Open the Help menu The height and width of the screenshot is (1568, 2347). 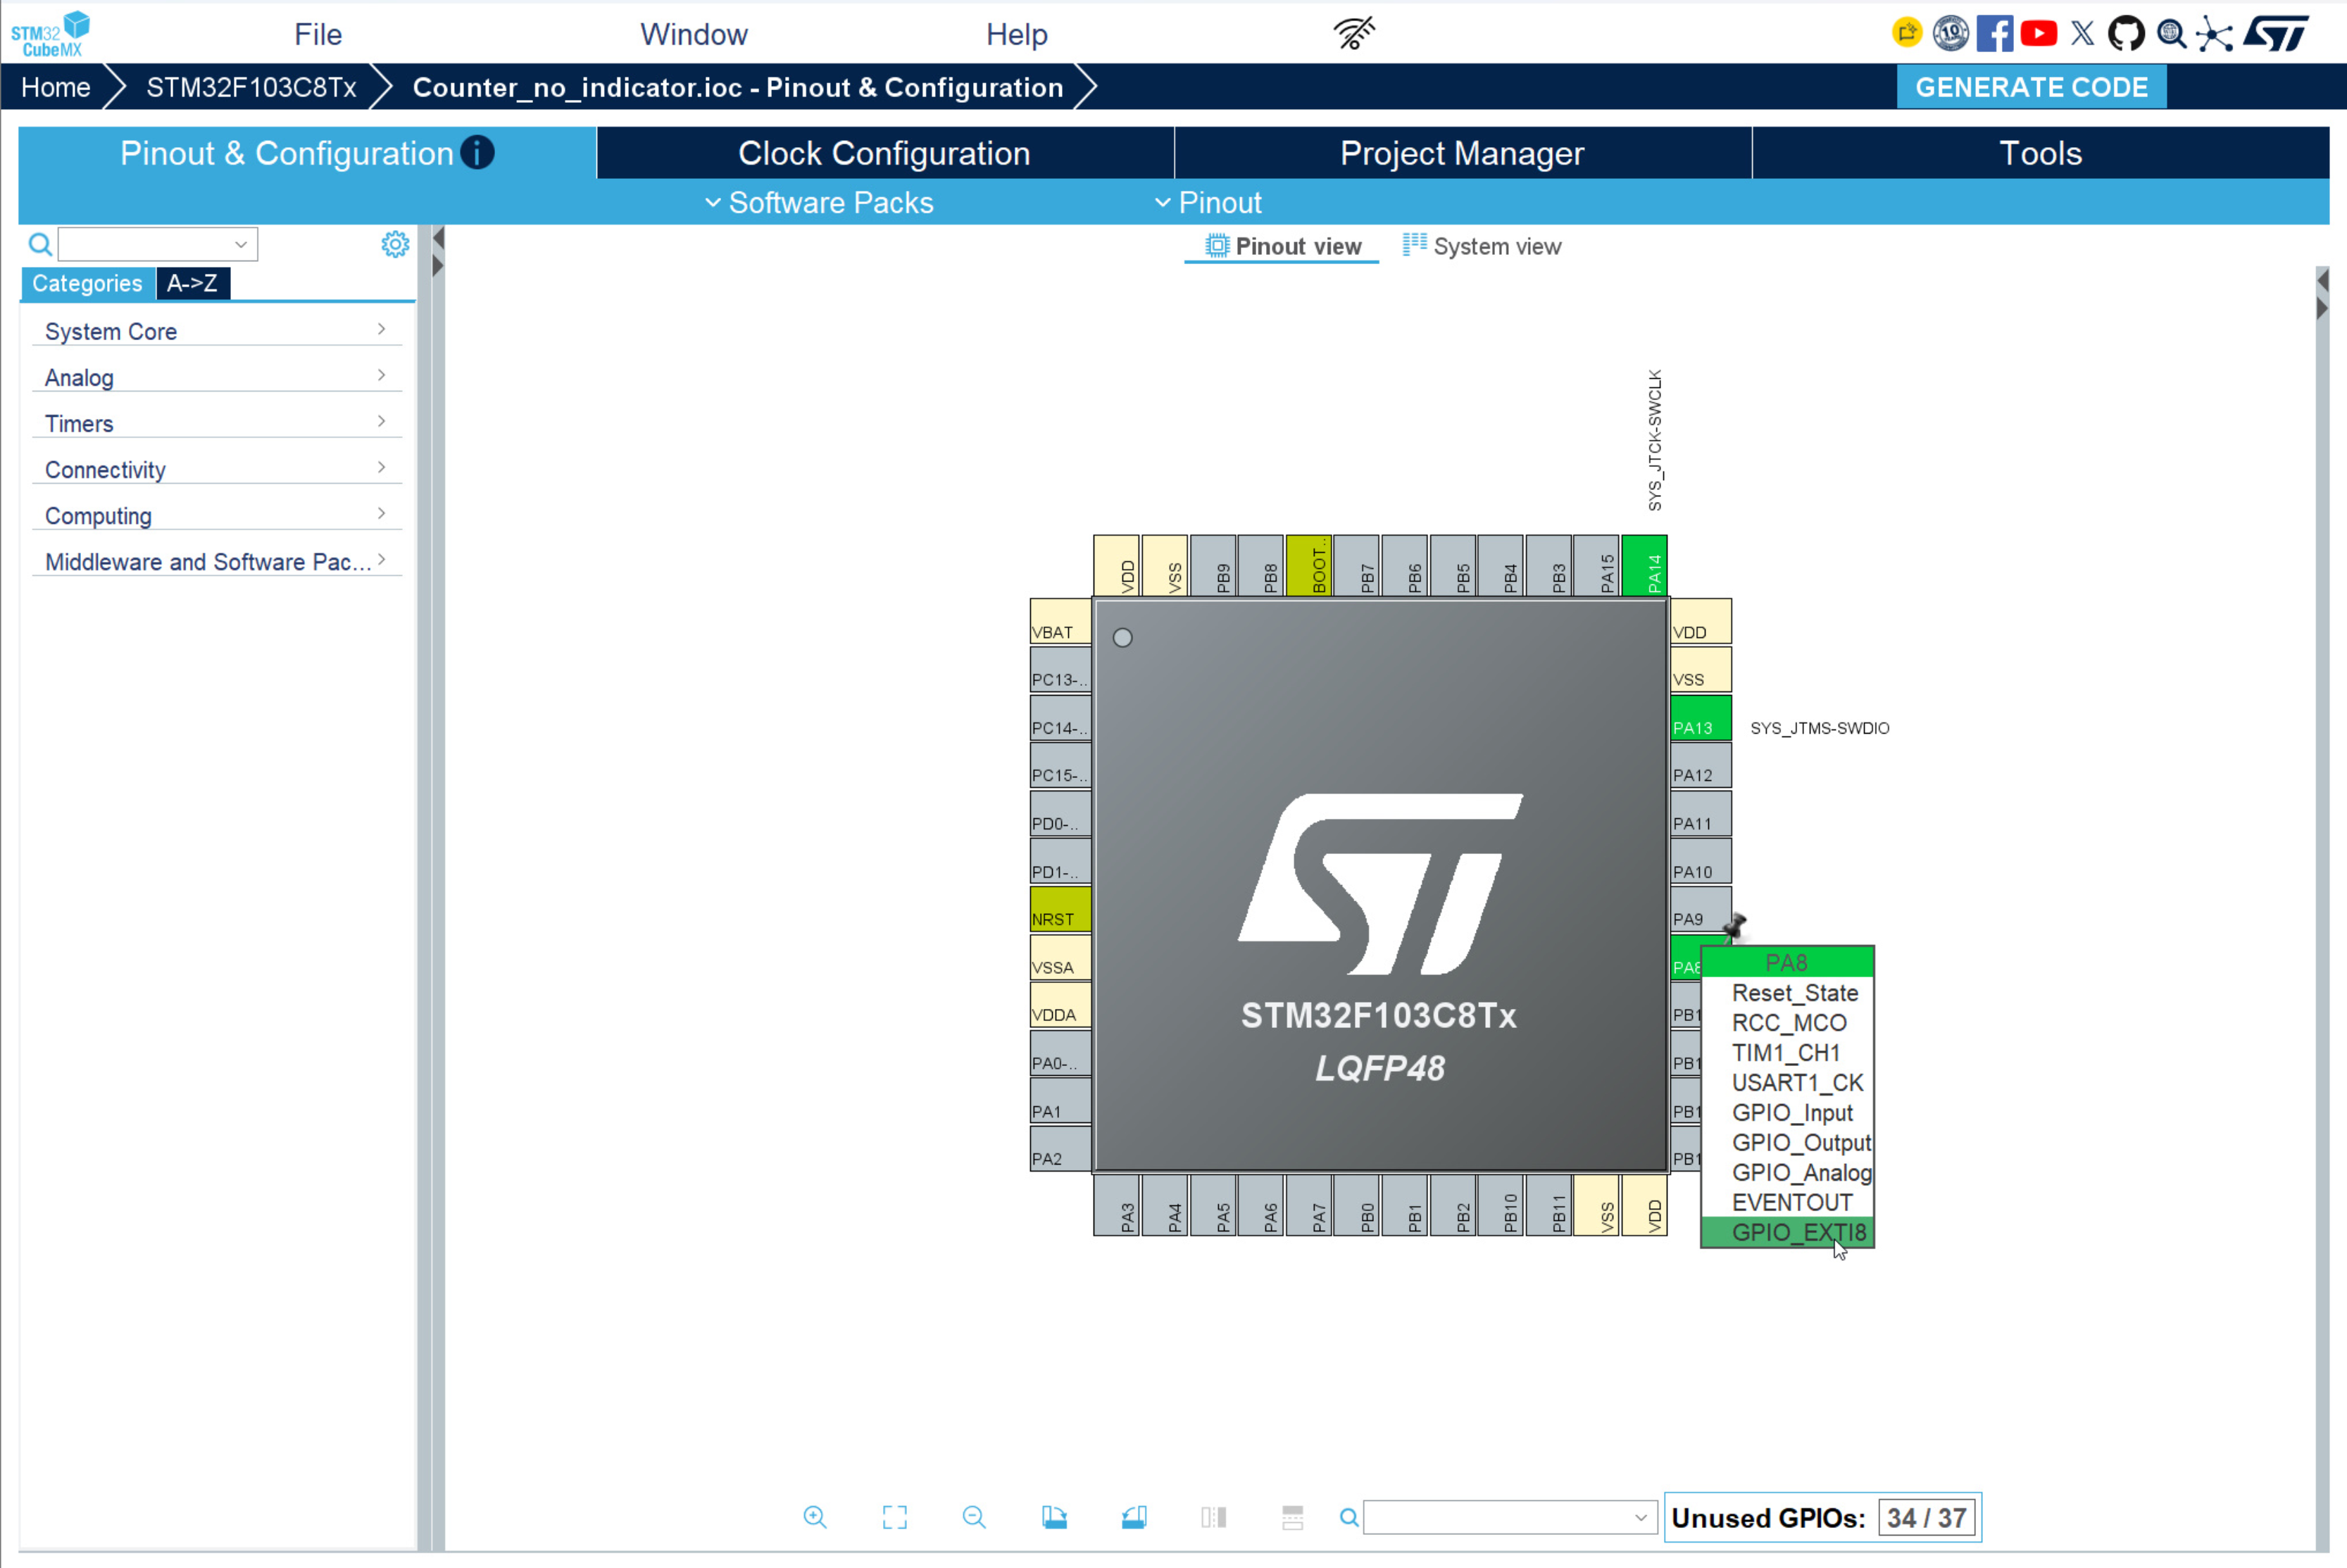pyautogui.click(x=1017, y=34)
